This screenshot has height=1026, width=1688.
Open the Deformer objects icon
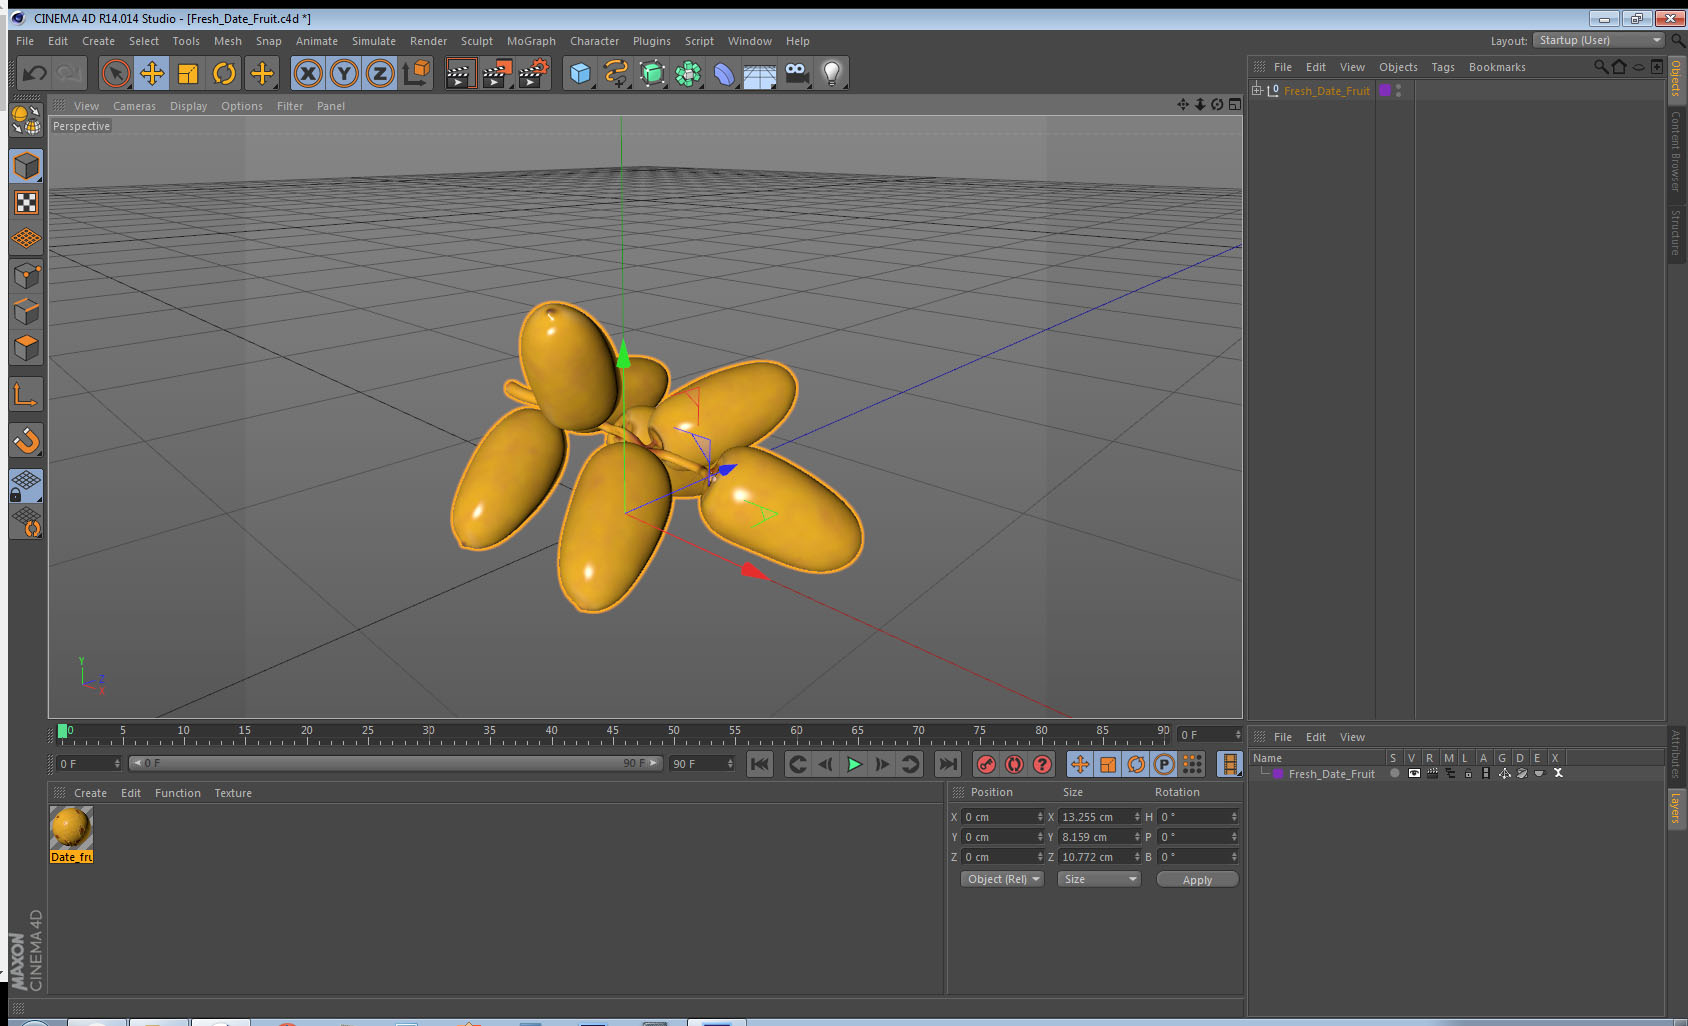coord(724,73)
